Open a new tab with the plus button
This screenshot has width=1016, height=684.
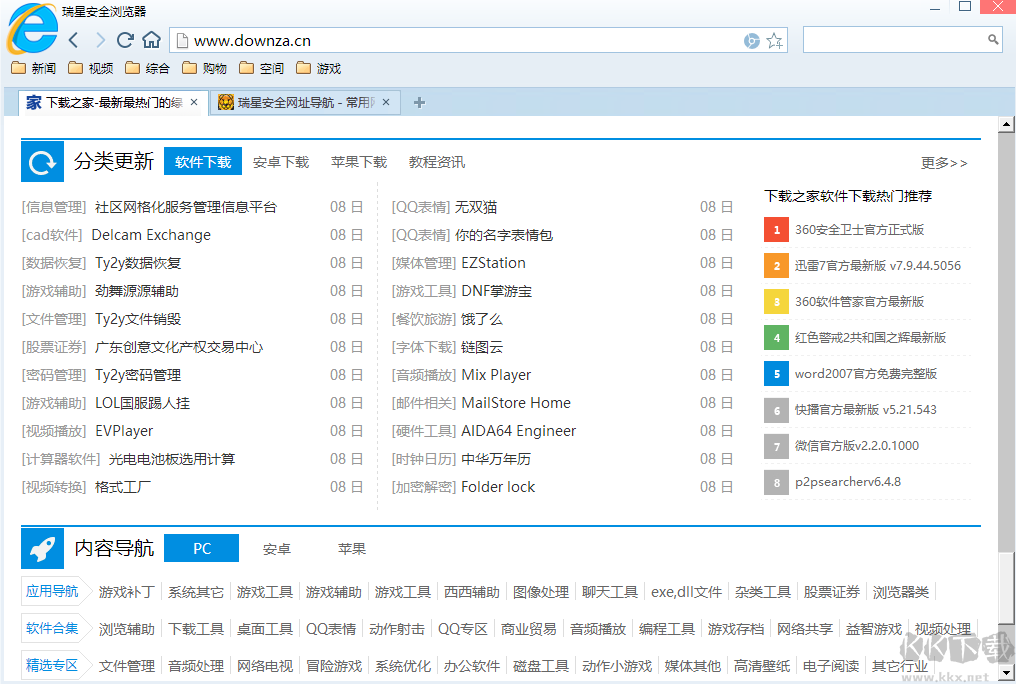pyautogui.click(x=418, y=102)
